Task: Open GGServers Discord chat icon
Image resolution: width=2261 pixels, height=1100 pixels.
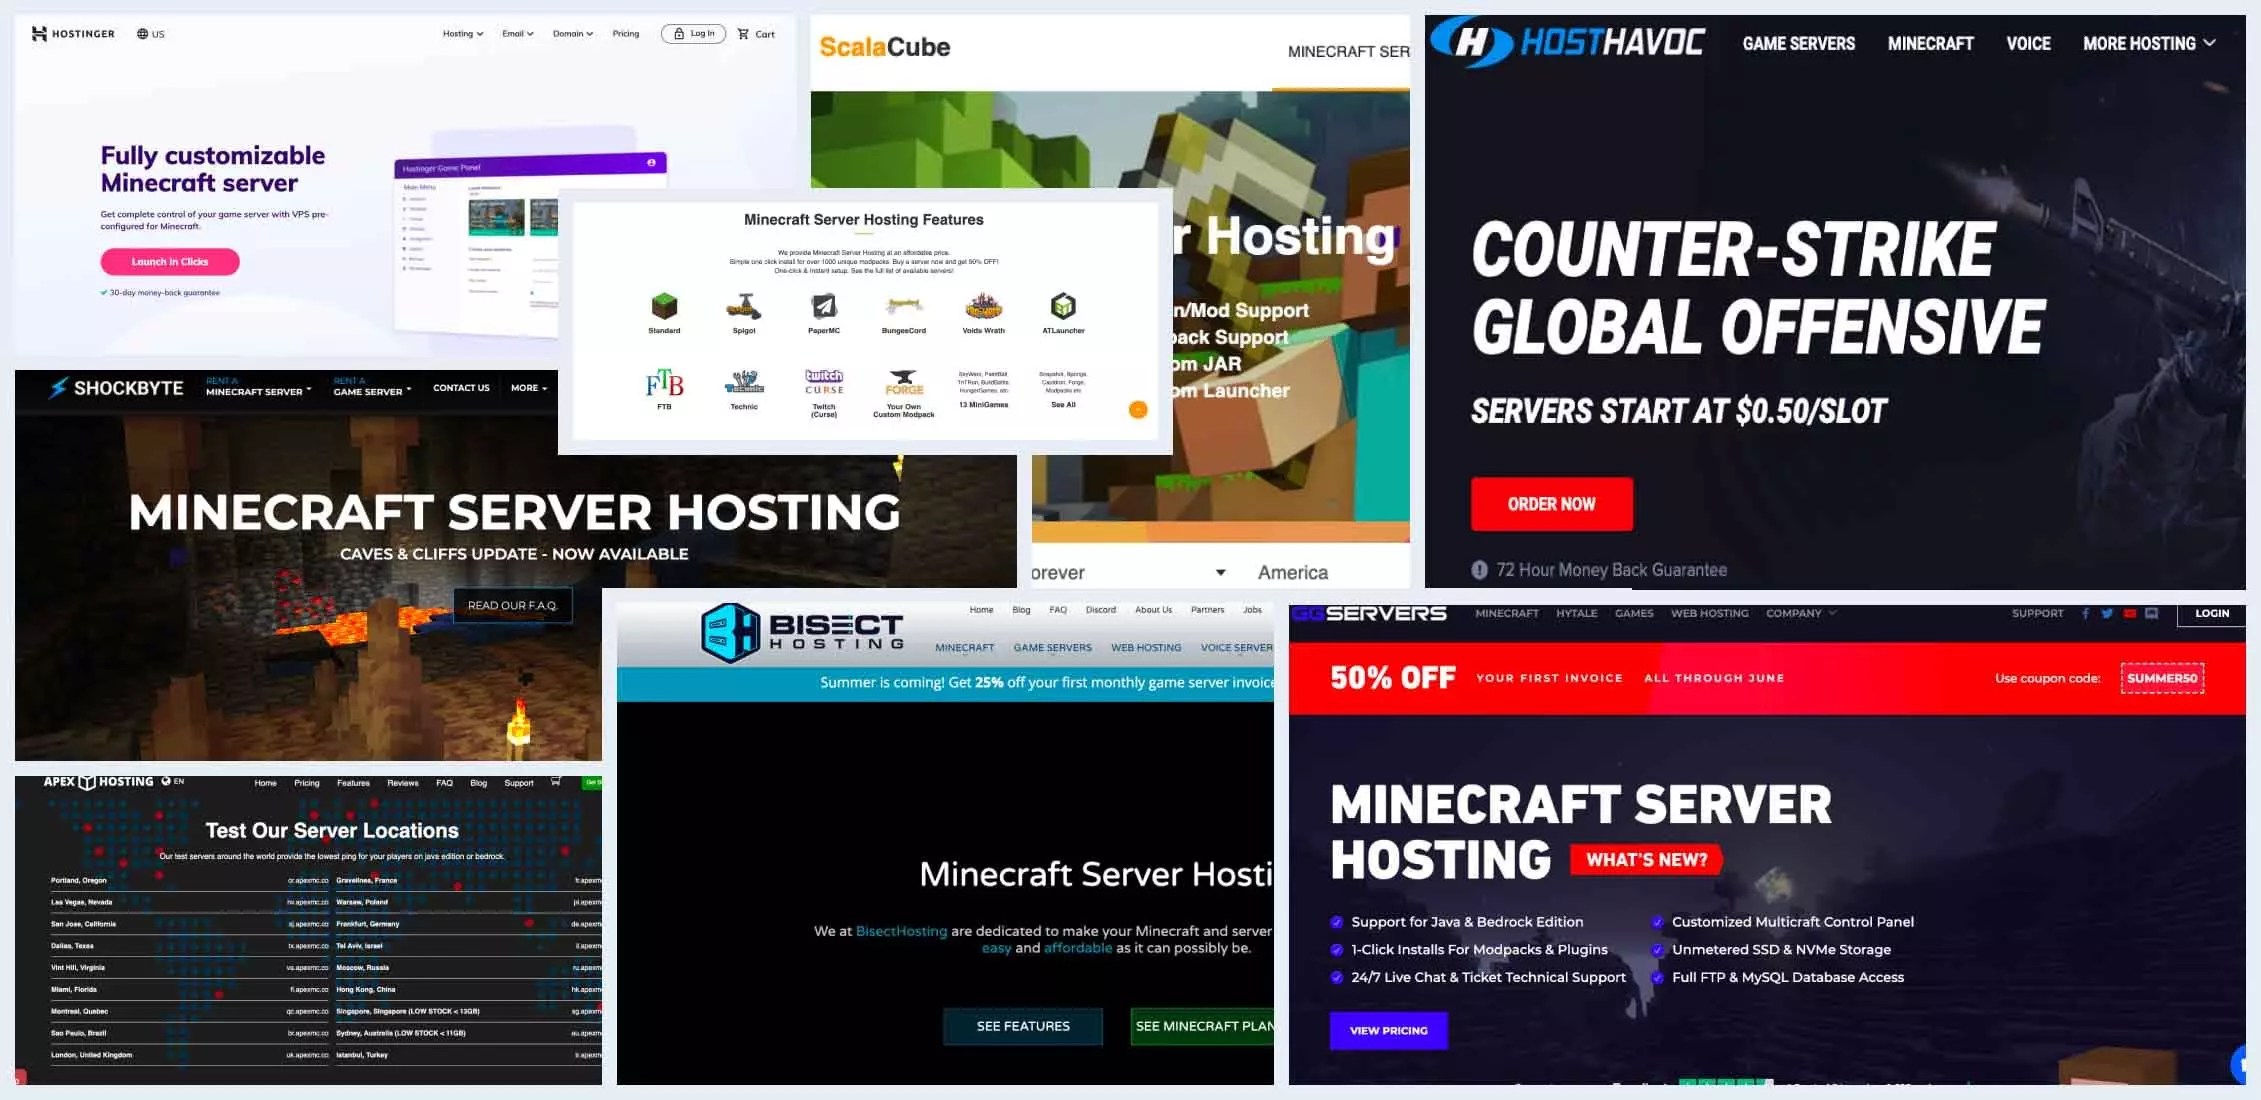Action: tap(2152, 613)
